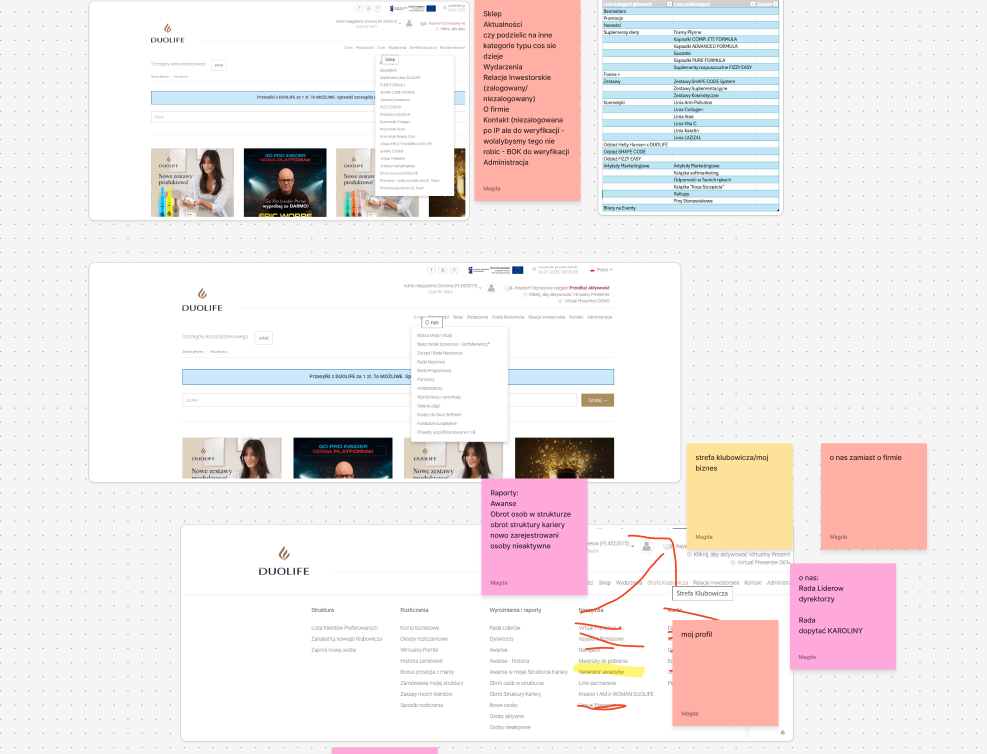Click gold sparkle banner thumbnail in middle screenshot
987x754 pixels.
point(564,458)
